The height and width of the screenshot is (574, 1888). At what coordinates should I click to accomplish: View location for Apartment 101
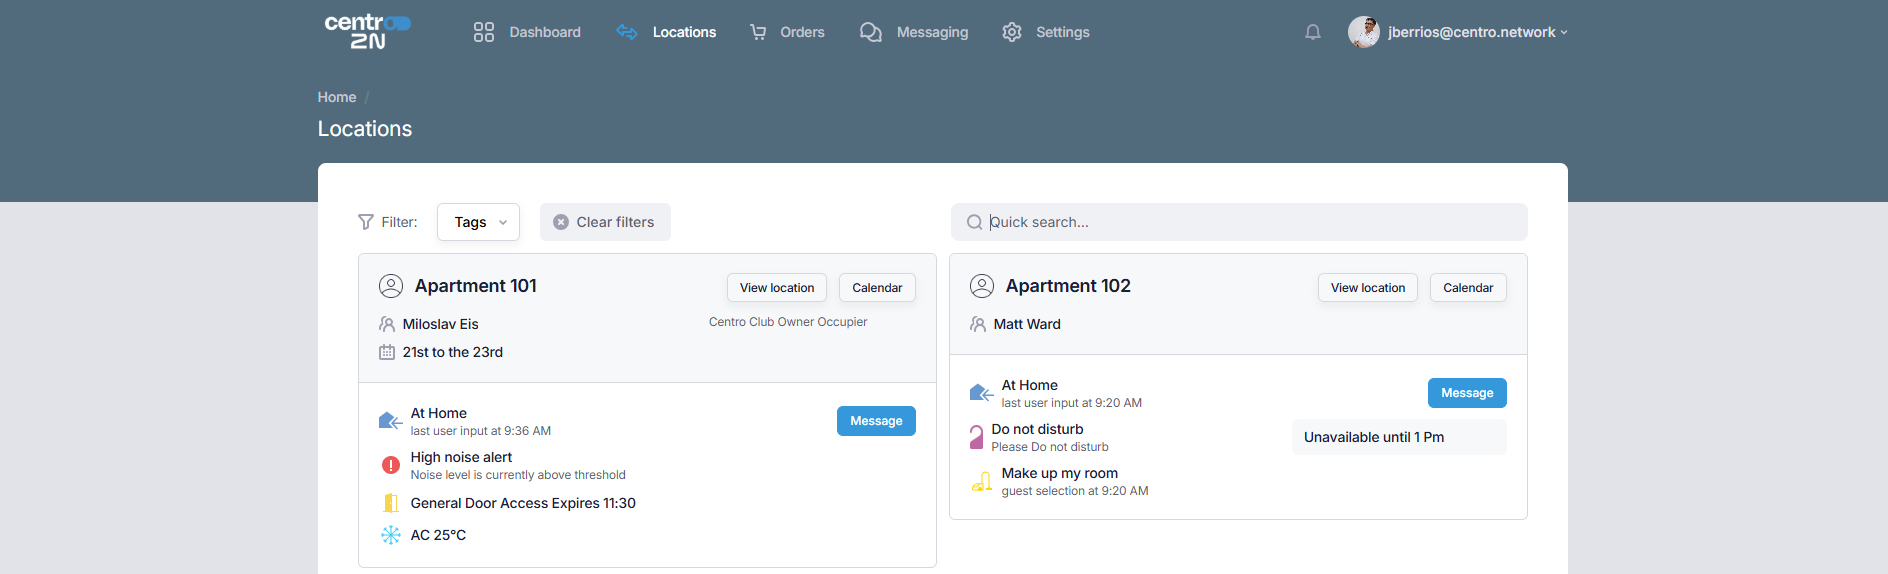tap(777, 287)
